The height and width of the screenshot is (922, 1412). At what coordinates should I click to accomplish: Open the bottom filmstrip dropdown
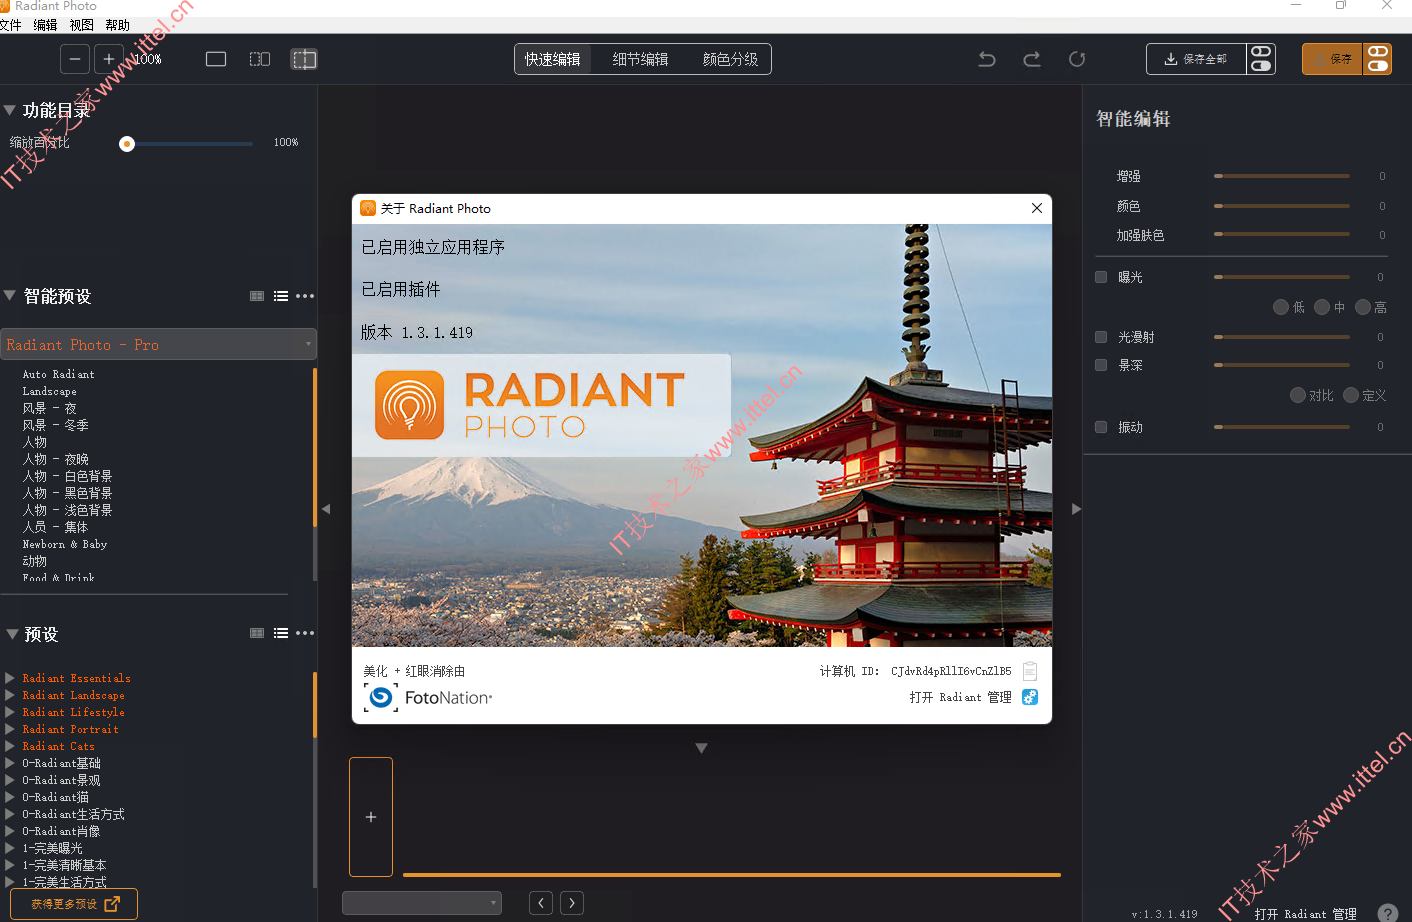pyautogui.click(x=422, y=903)
